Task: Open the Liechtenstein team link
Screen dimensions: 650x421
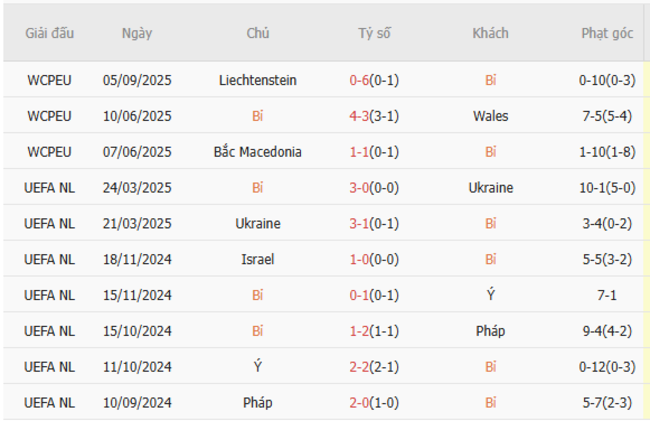Action: (x=257, y=80)
